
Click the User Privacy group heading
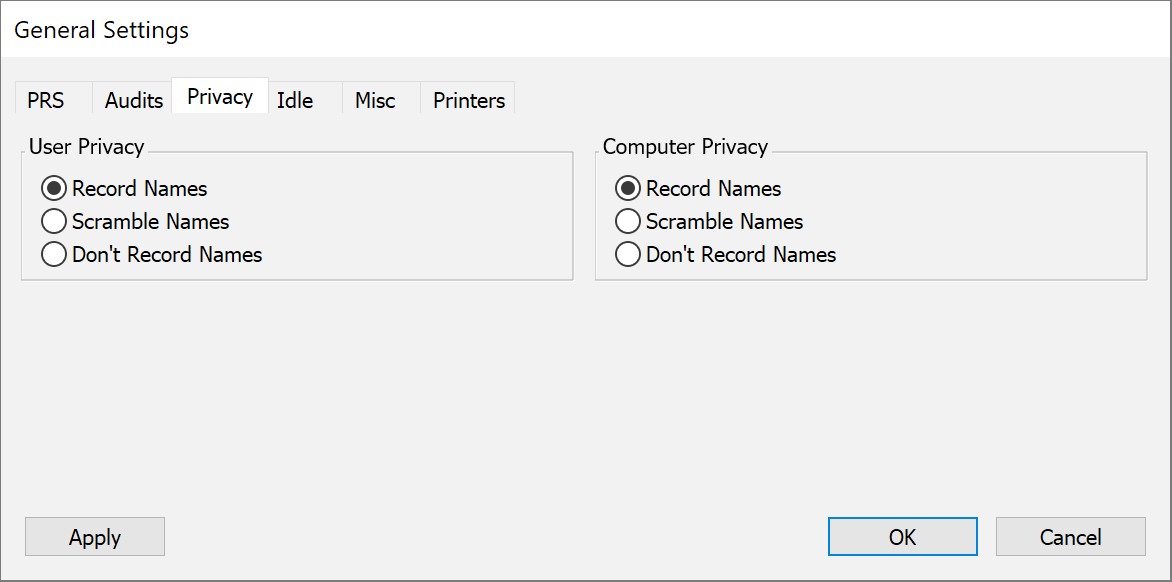(87, 147)
